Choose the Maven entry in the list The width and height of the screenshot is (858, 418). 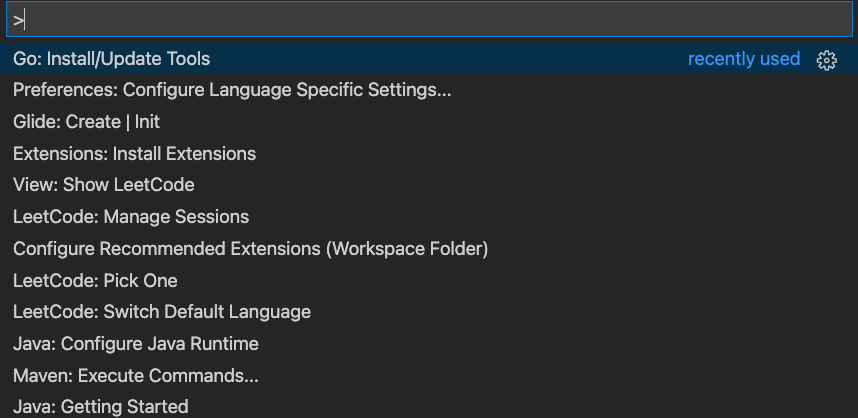tap(136, 376)
